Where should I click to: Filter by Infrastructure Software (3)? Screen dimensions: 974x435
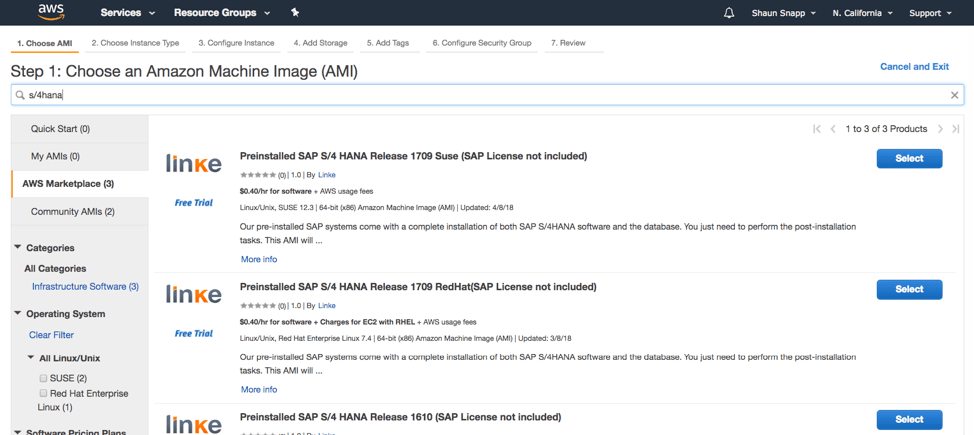[x=86, y=287]
